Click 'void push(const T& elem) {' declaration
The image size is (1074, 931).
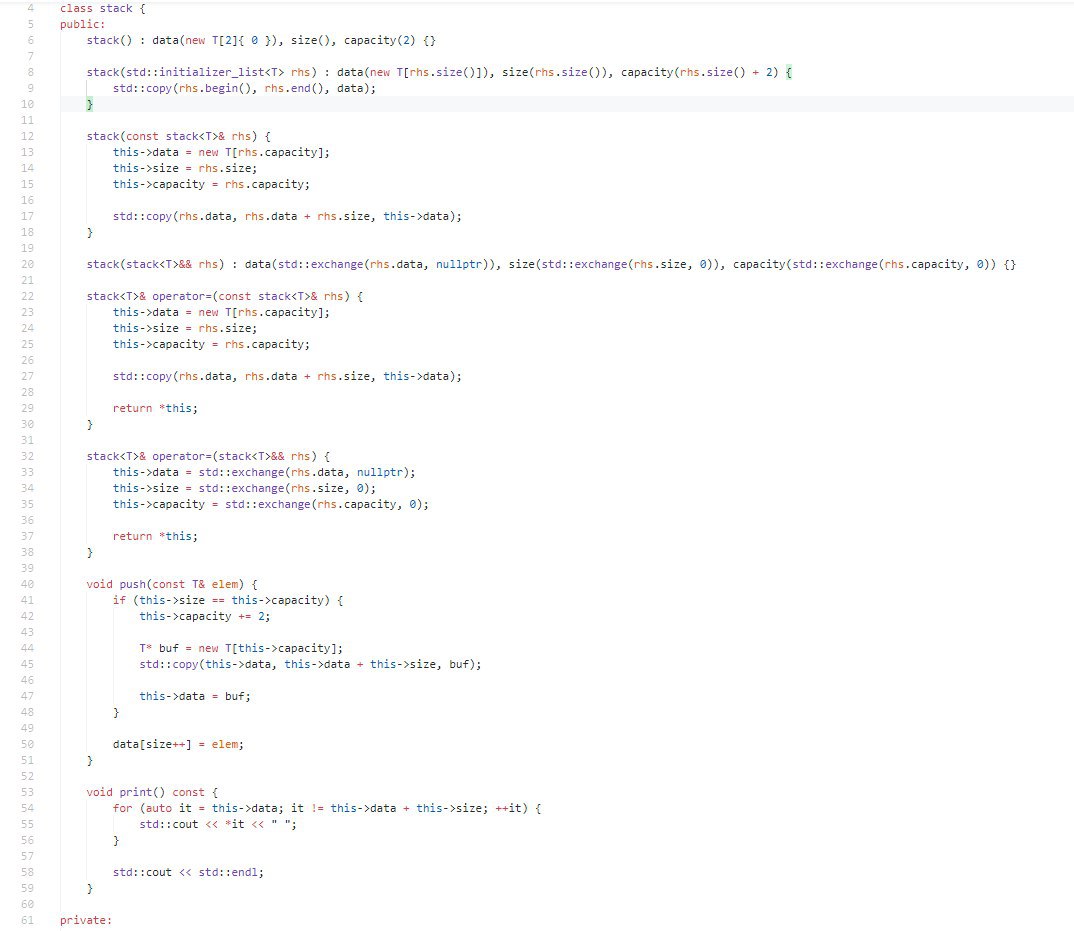point(172,584)
